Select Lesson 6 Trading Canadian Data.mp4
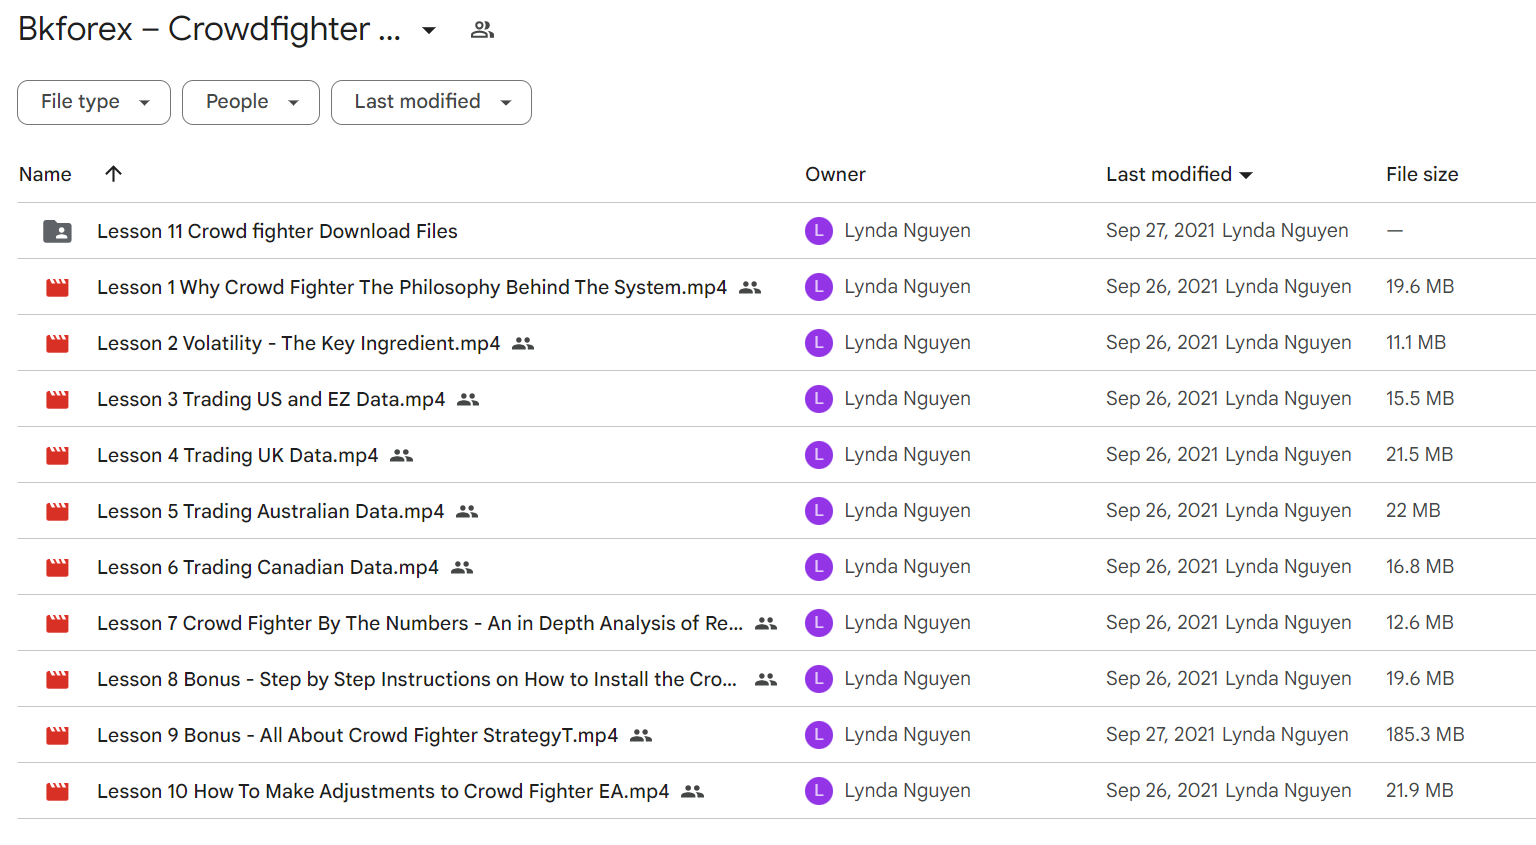The width and height of the screenshot is (1536, 845). tap(268, 567)
